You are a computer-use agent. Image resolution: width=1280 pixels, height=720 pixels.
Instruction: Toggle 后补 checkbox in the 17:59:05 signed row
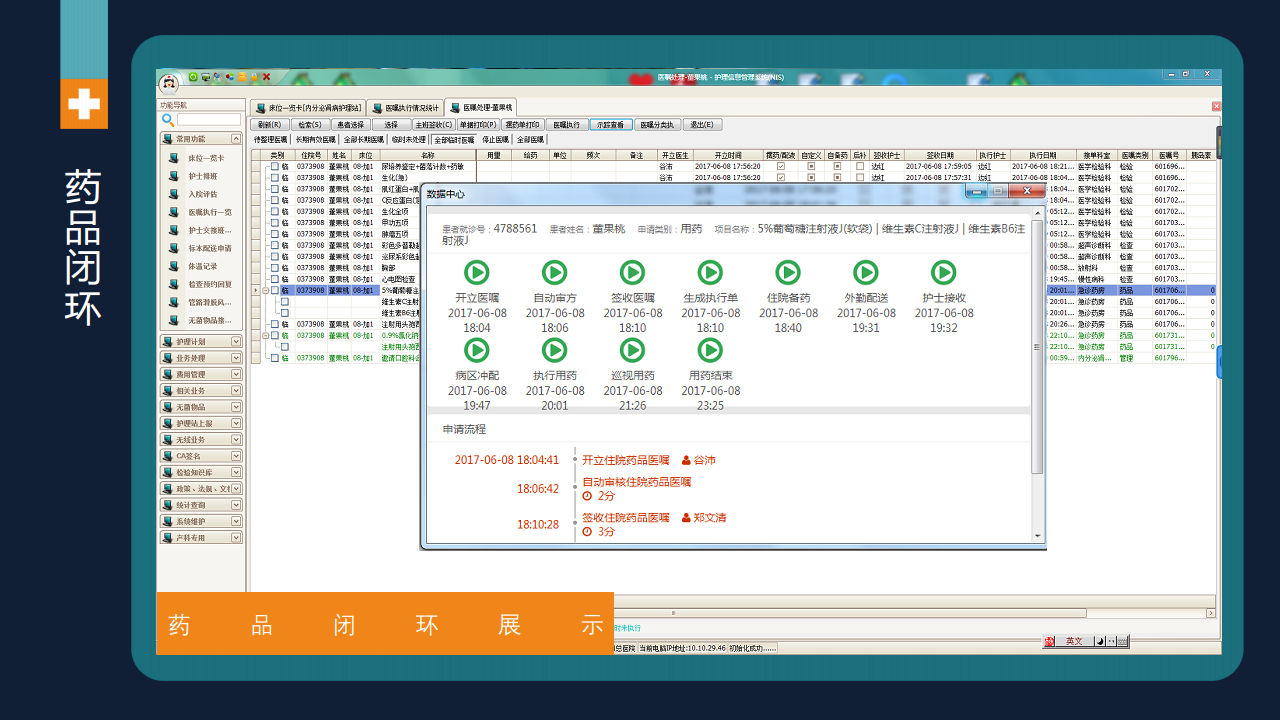pos(860,166)
